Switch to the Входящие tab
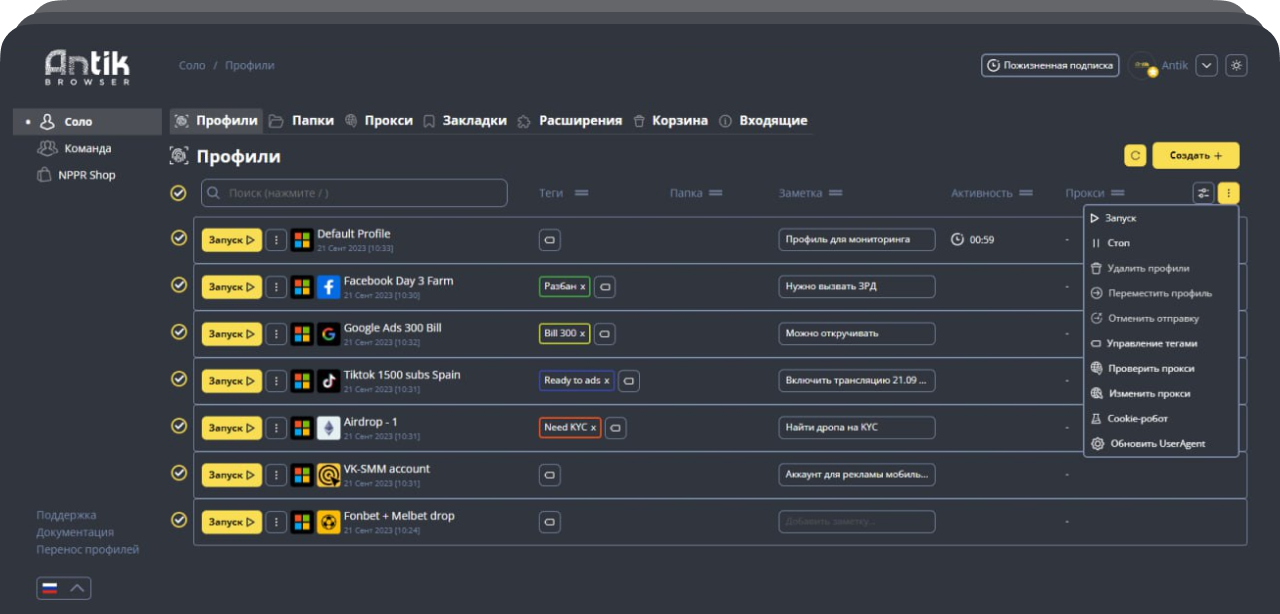The height and width of the screenshot is (614, 1280). click(x=763, y=121)
